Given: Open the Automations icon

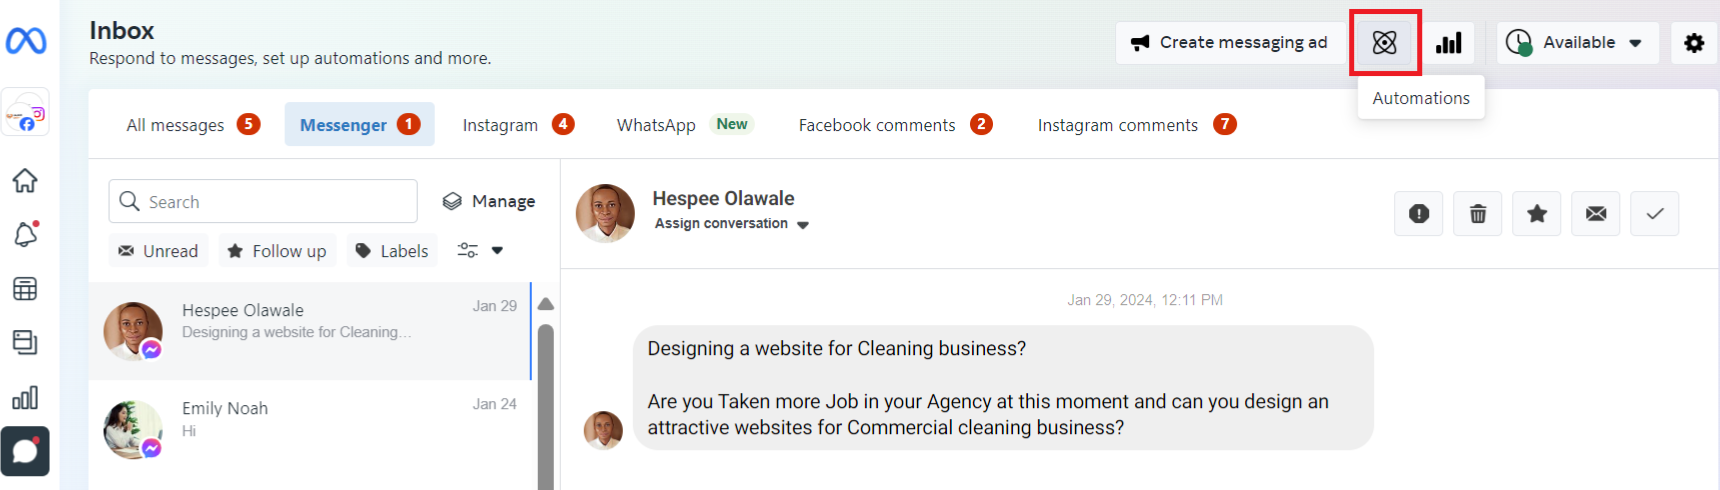Looking at the screenshot, I should [x=1385, y=43].
